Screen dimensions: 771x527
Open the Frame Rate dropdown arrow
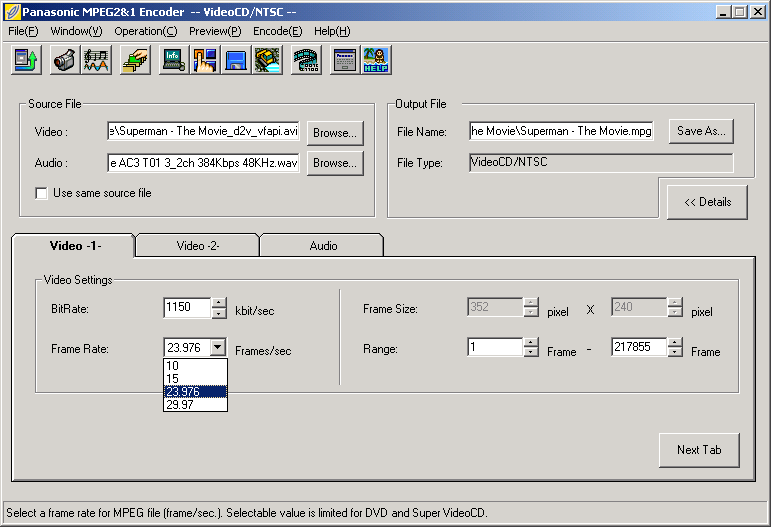coord(218,347)
